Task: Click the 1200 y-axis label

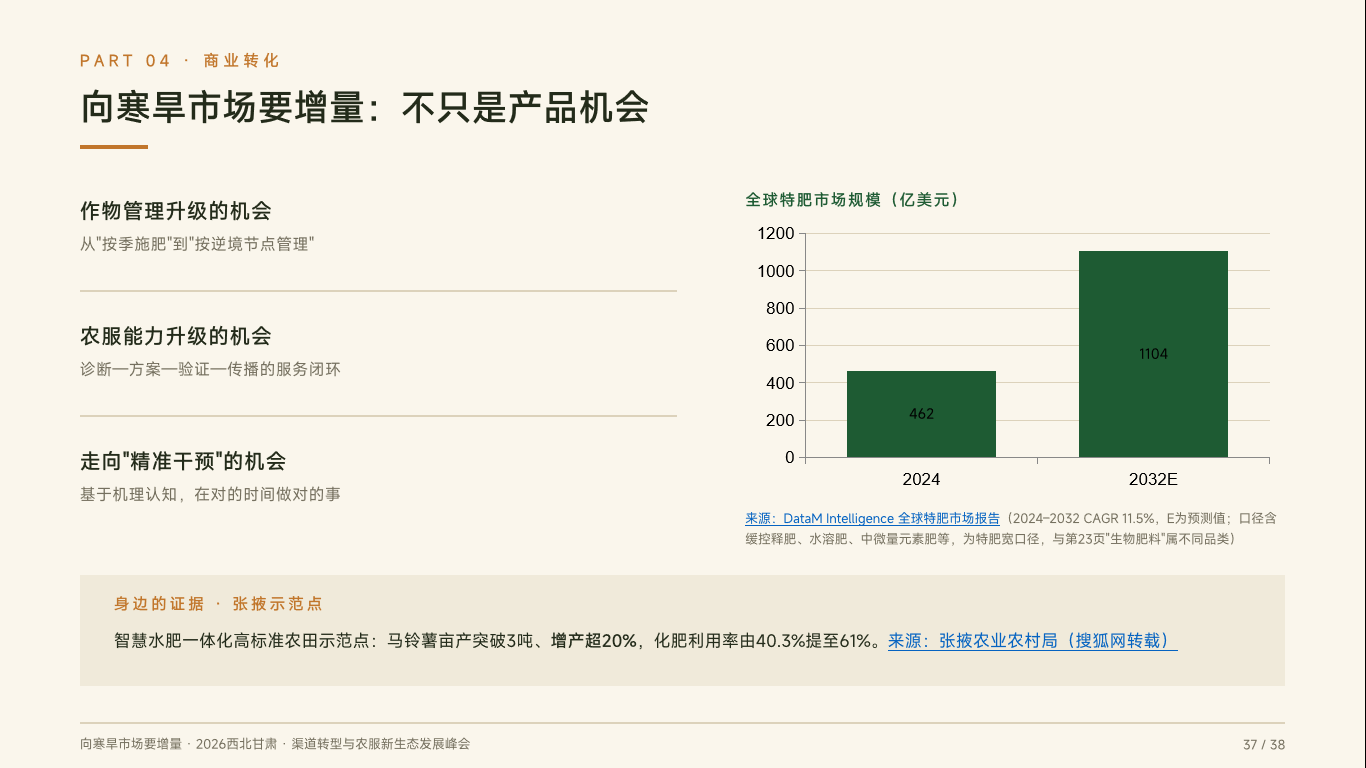Action: tap(776, 233)
